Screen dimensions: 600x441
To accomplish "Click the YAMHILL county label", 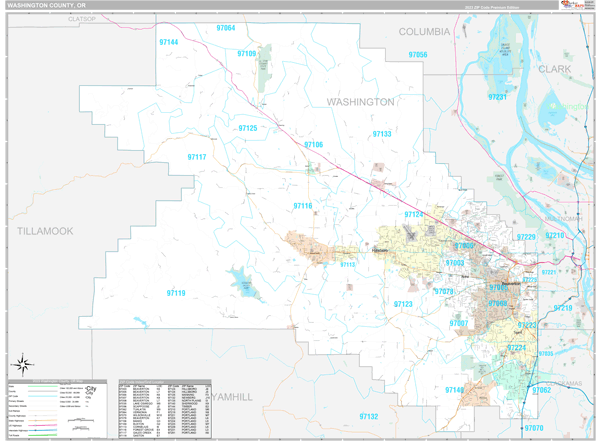I will [229, 397].
